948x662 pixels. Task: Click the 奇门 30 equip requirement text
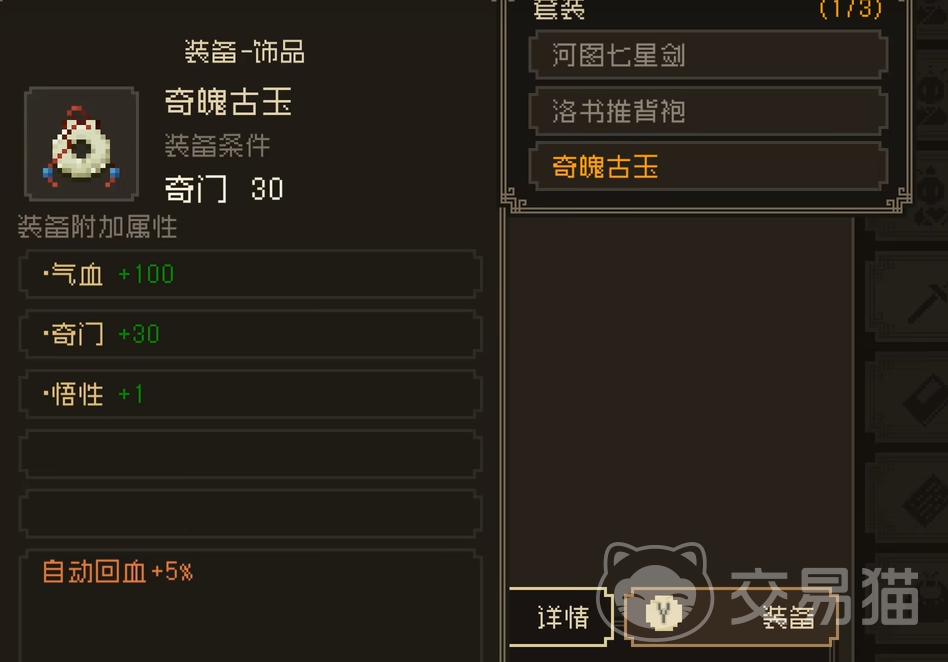224,189
